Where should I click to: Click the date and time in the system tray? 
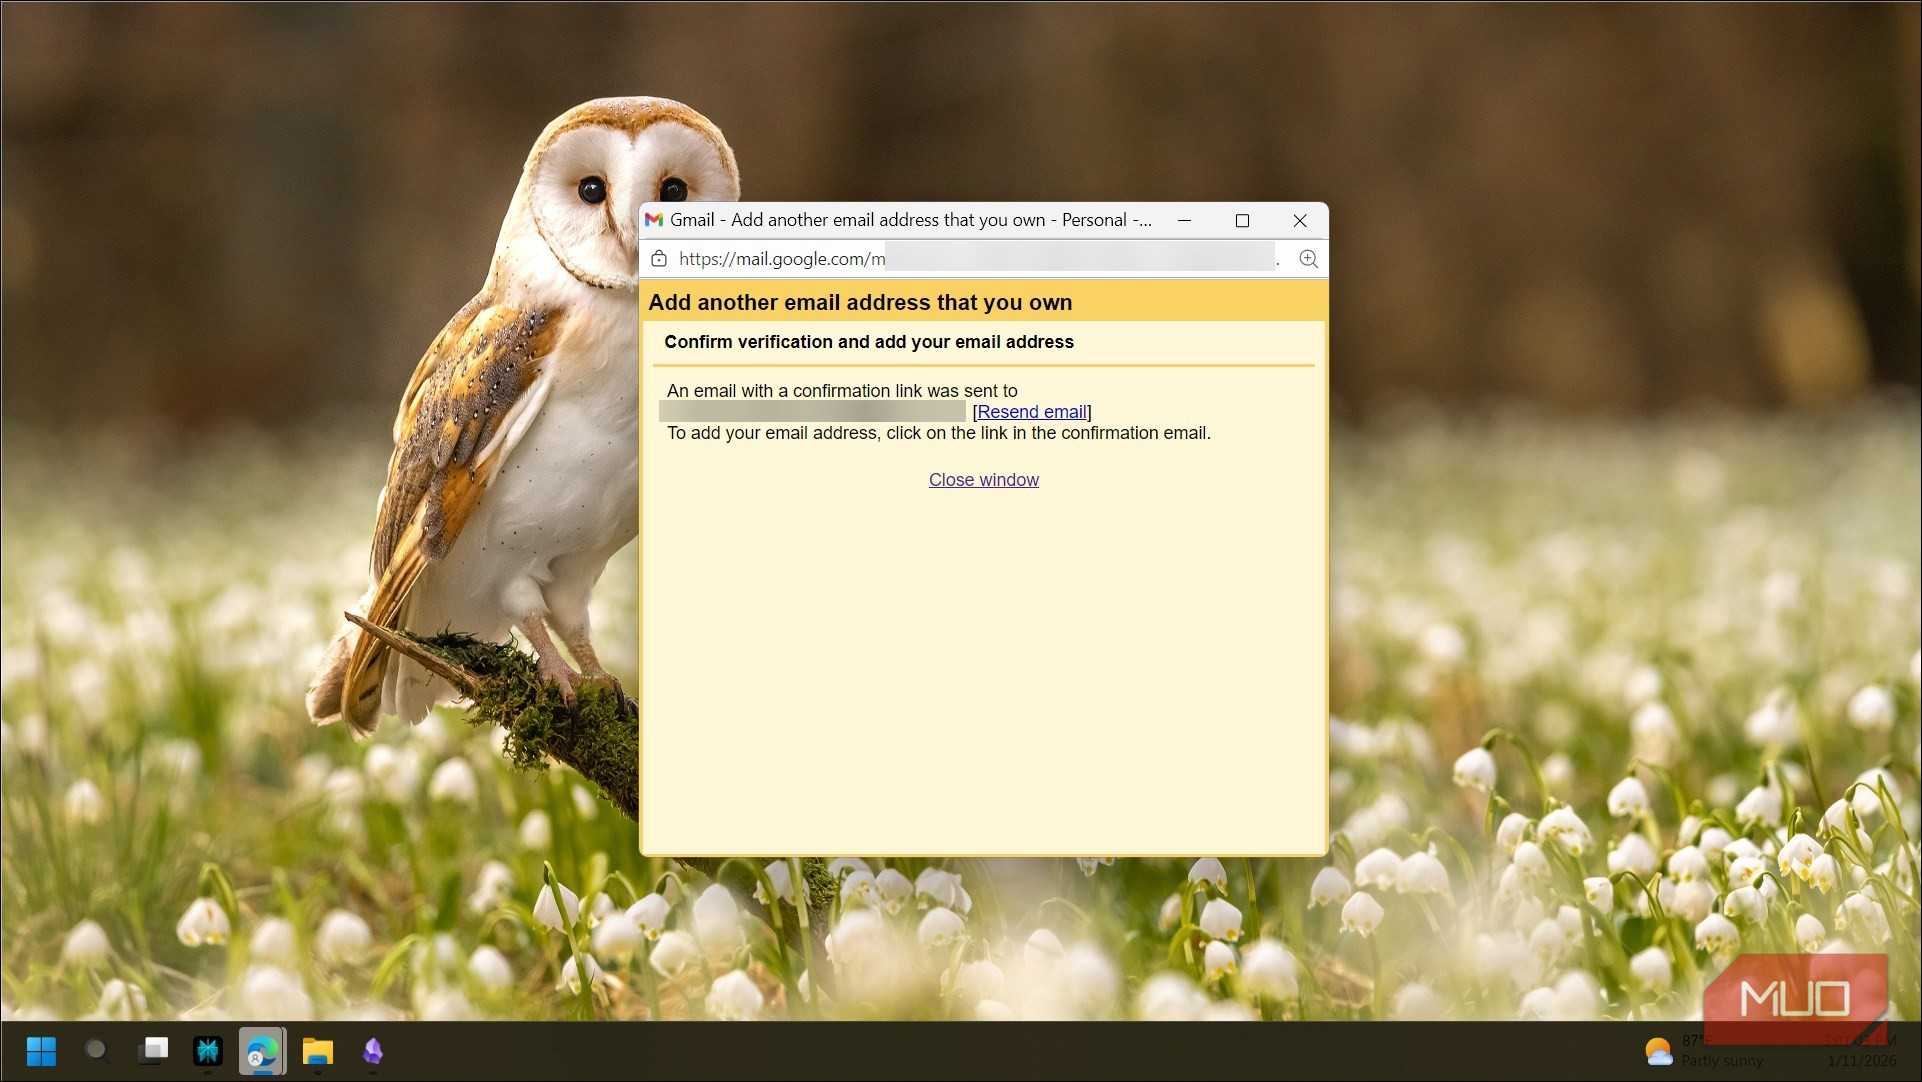[x=1862, y=1051]
